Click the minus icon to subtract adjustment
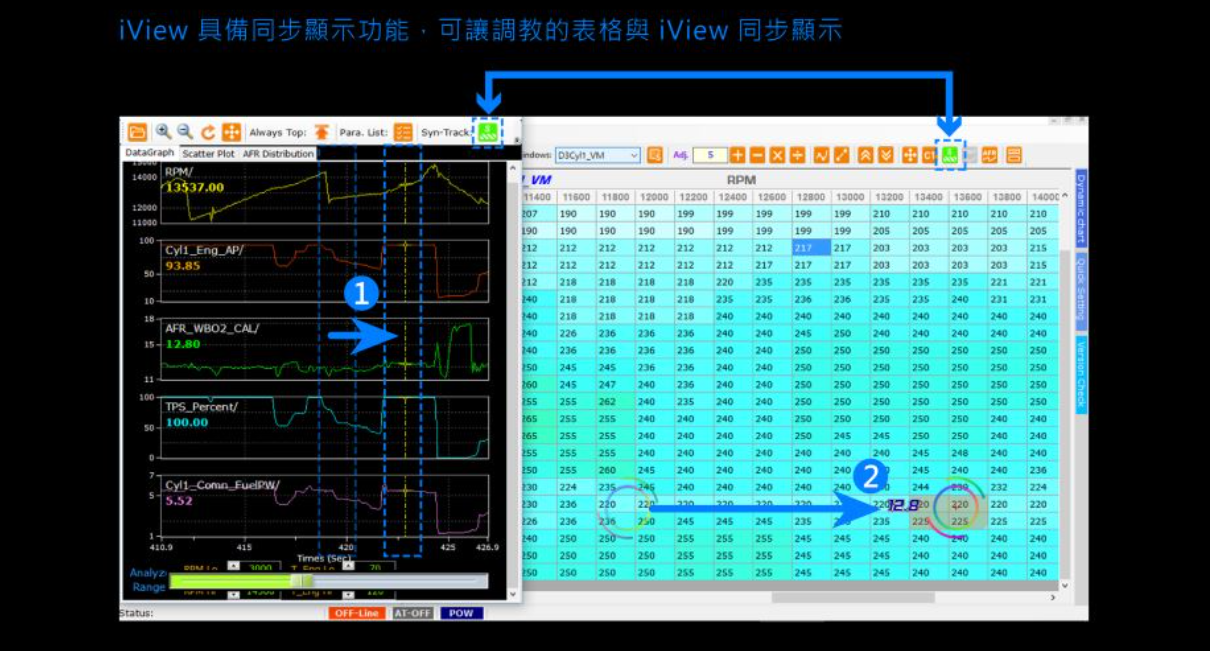The width and height of the screenshot is (1211, 651). pyautogui.click(x=758, y=155)
